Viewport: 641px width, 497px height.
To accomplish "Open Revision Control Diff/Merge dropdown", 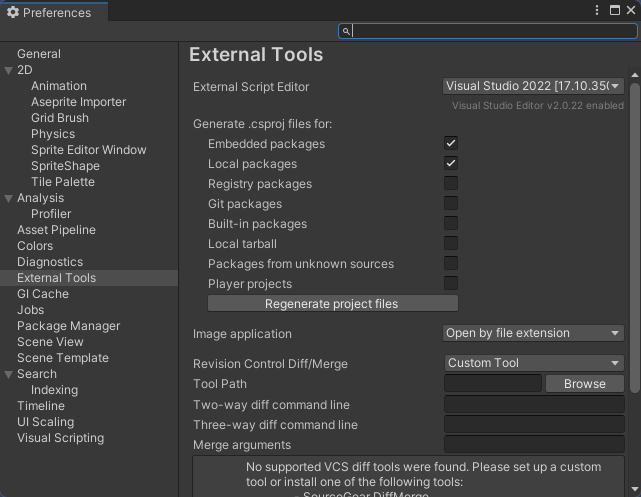I will click(x=534, y=363).
